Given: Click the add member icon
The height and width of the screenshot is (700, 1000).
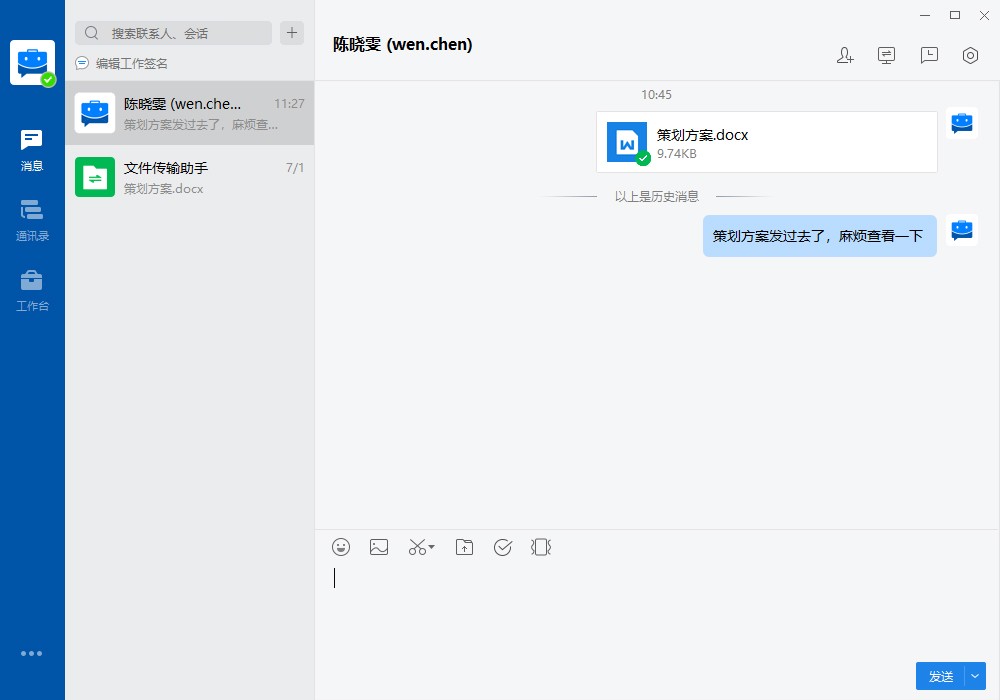Looking at the screenshot, I should coord(845,56).
